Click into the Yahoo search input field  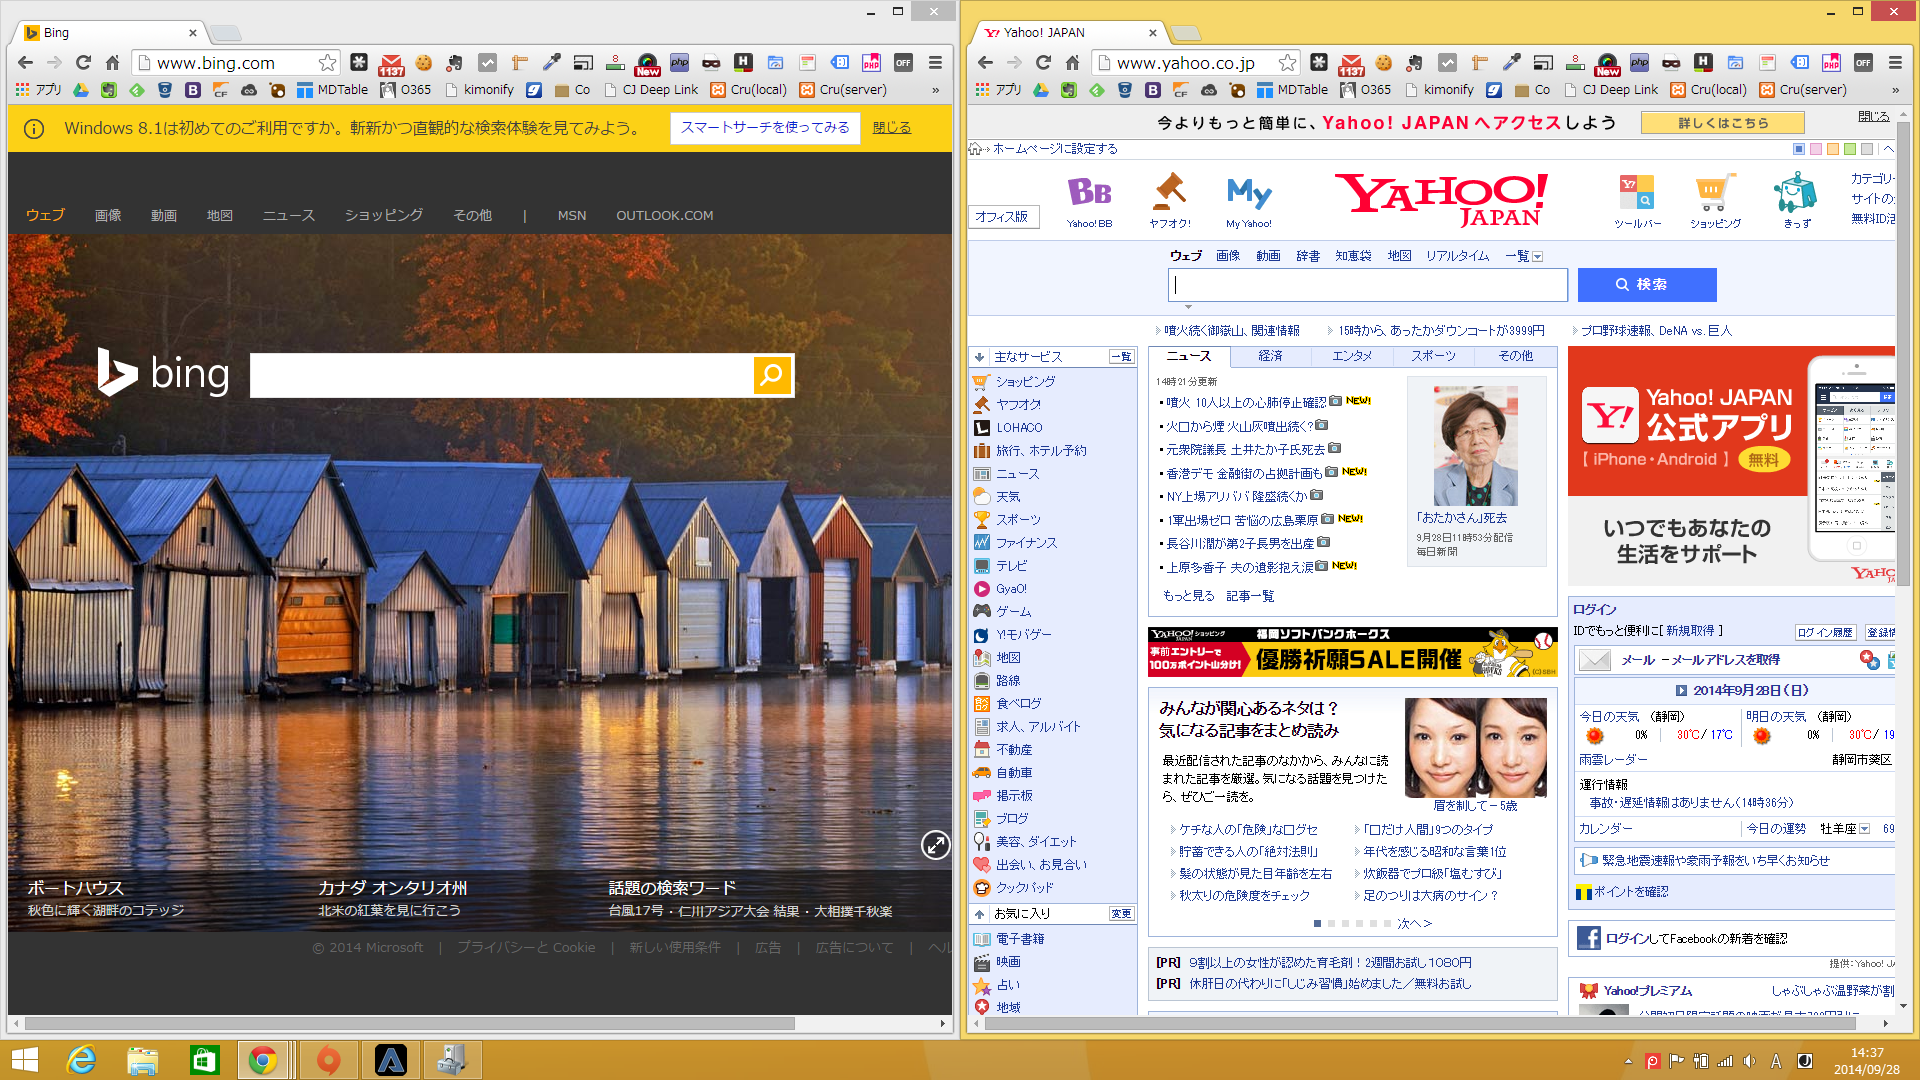(1367, 285)
